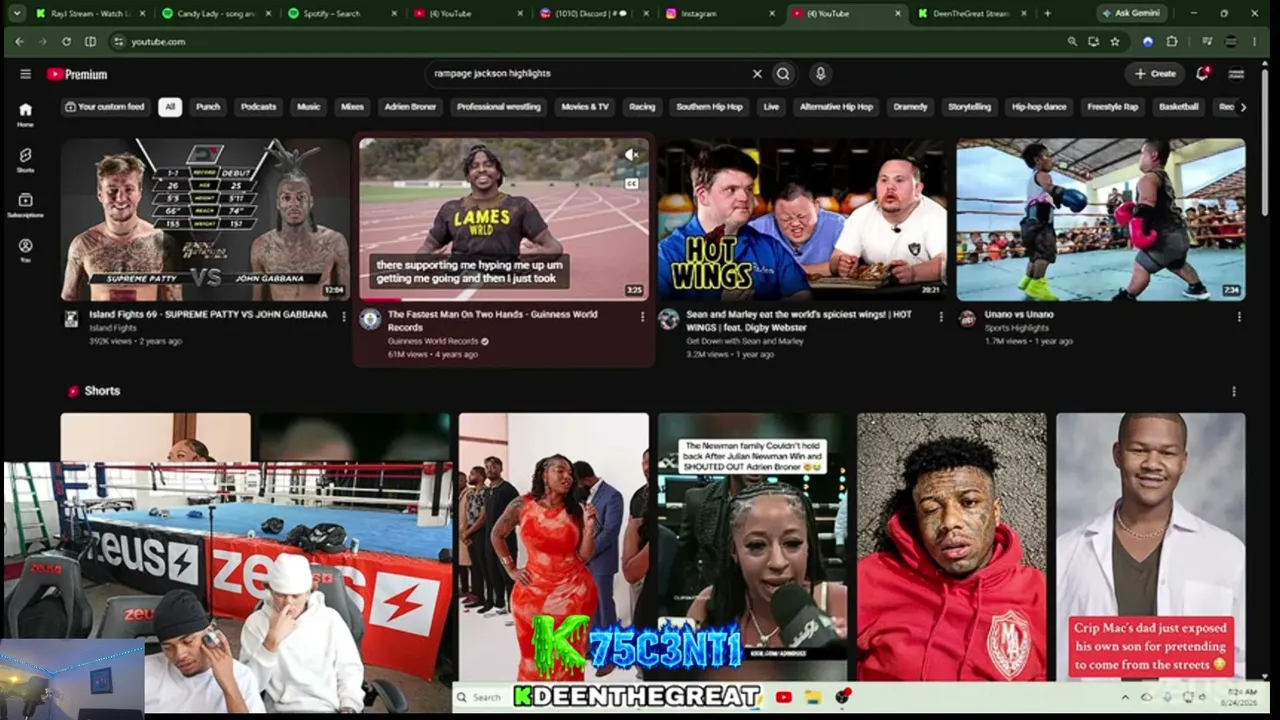Screen dimensions: 1280x720
Task: Open File Explorer from the taskbar
Action: [x=813, y=697]
